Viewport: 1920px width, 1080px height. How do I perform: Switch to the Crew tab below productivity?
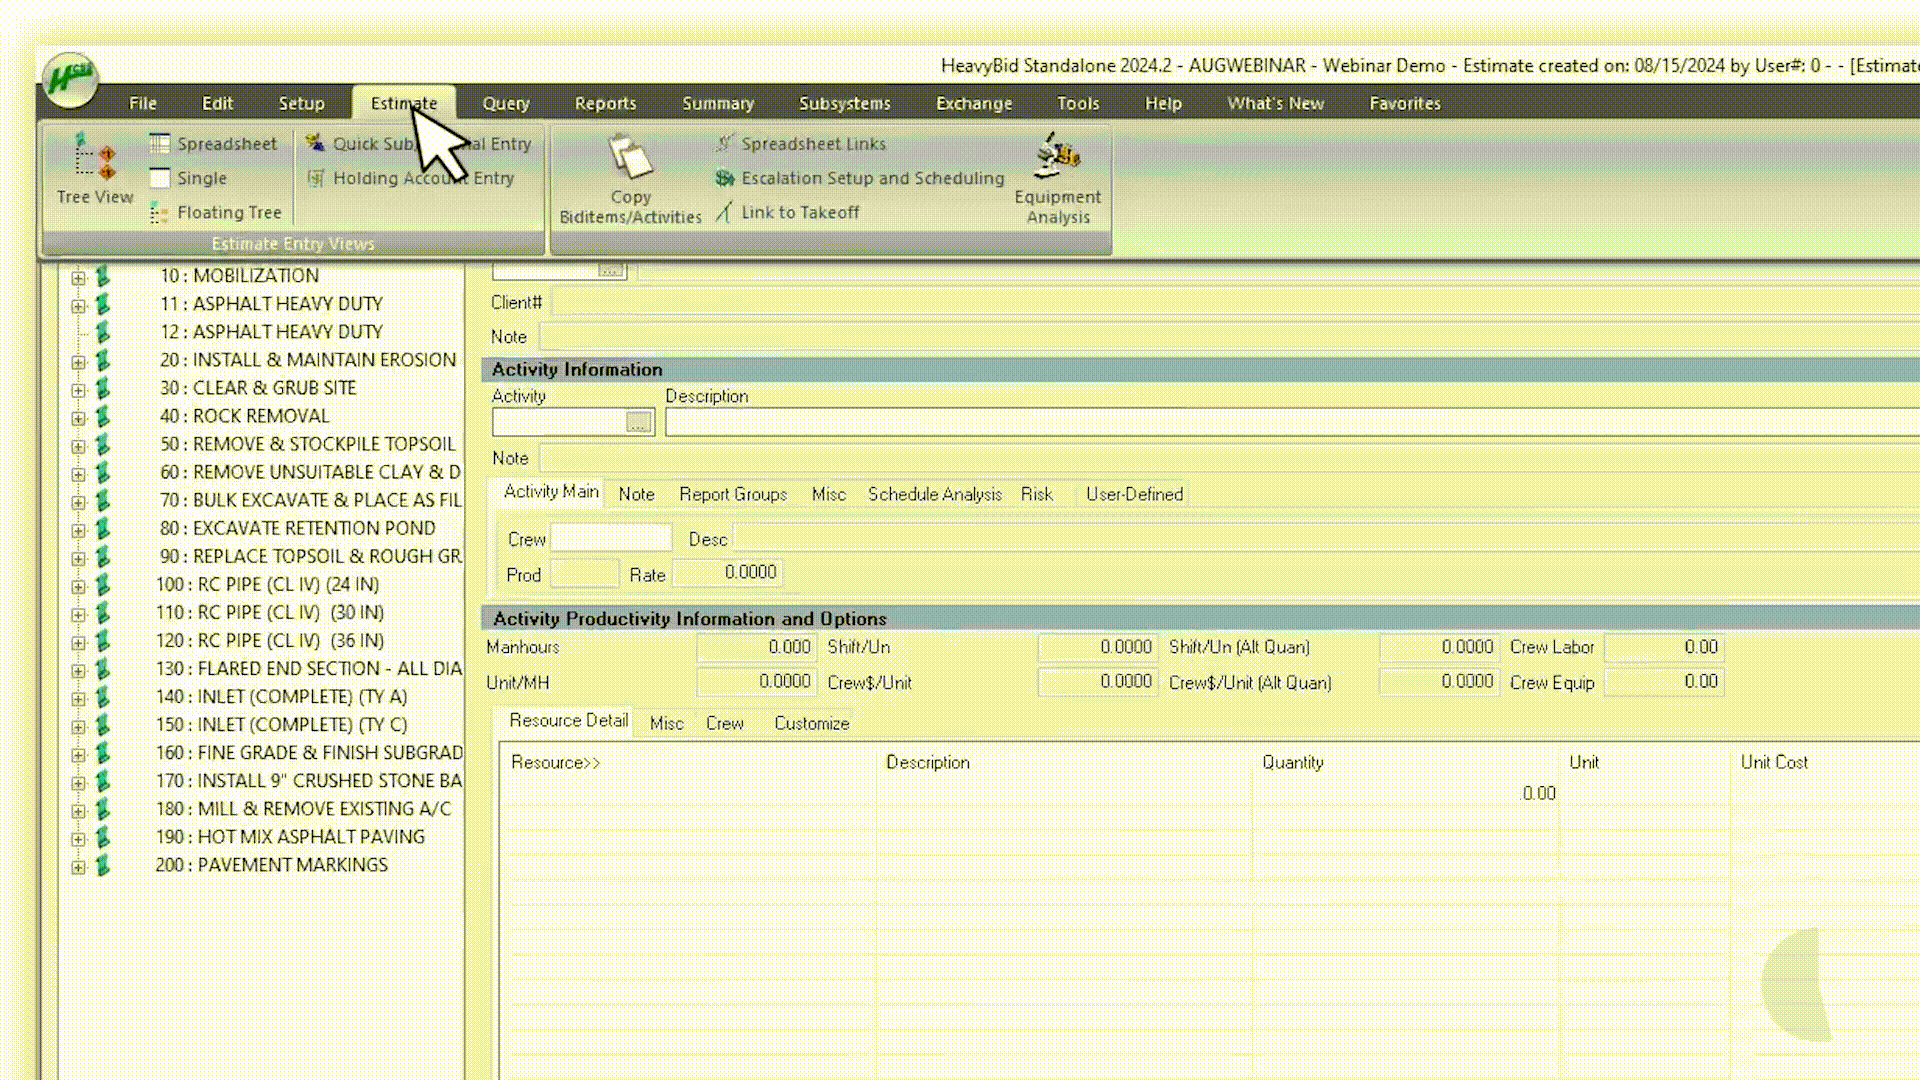coord(724,723)
